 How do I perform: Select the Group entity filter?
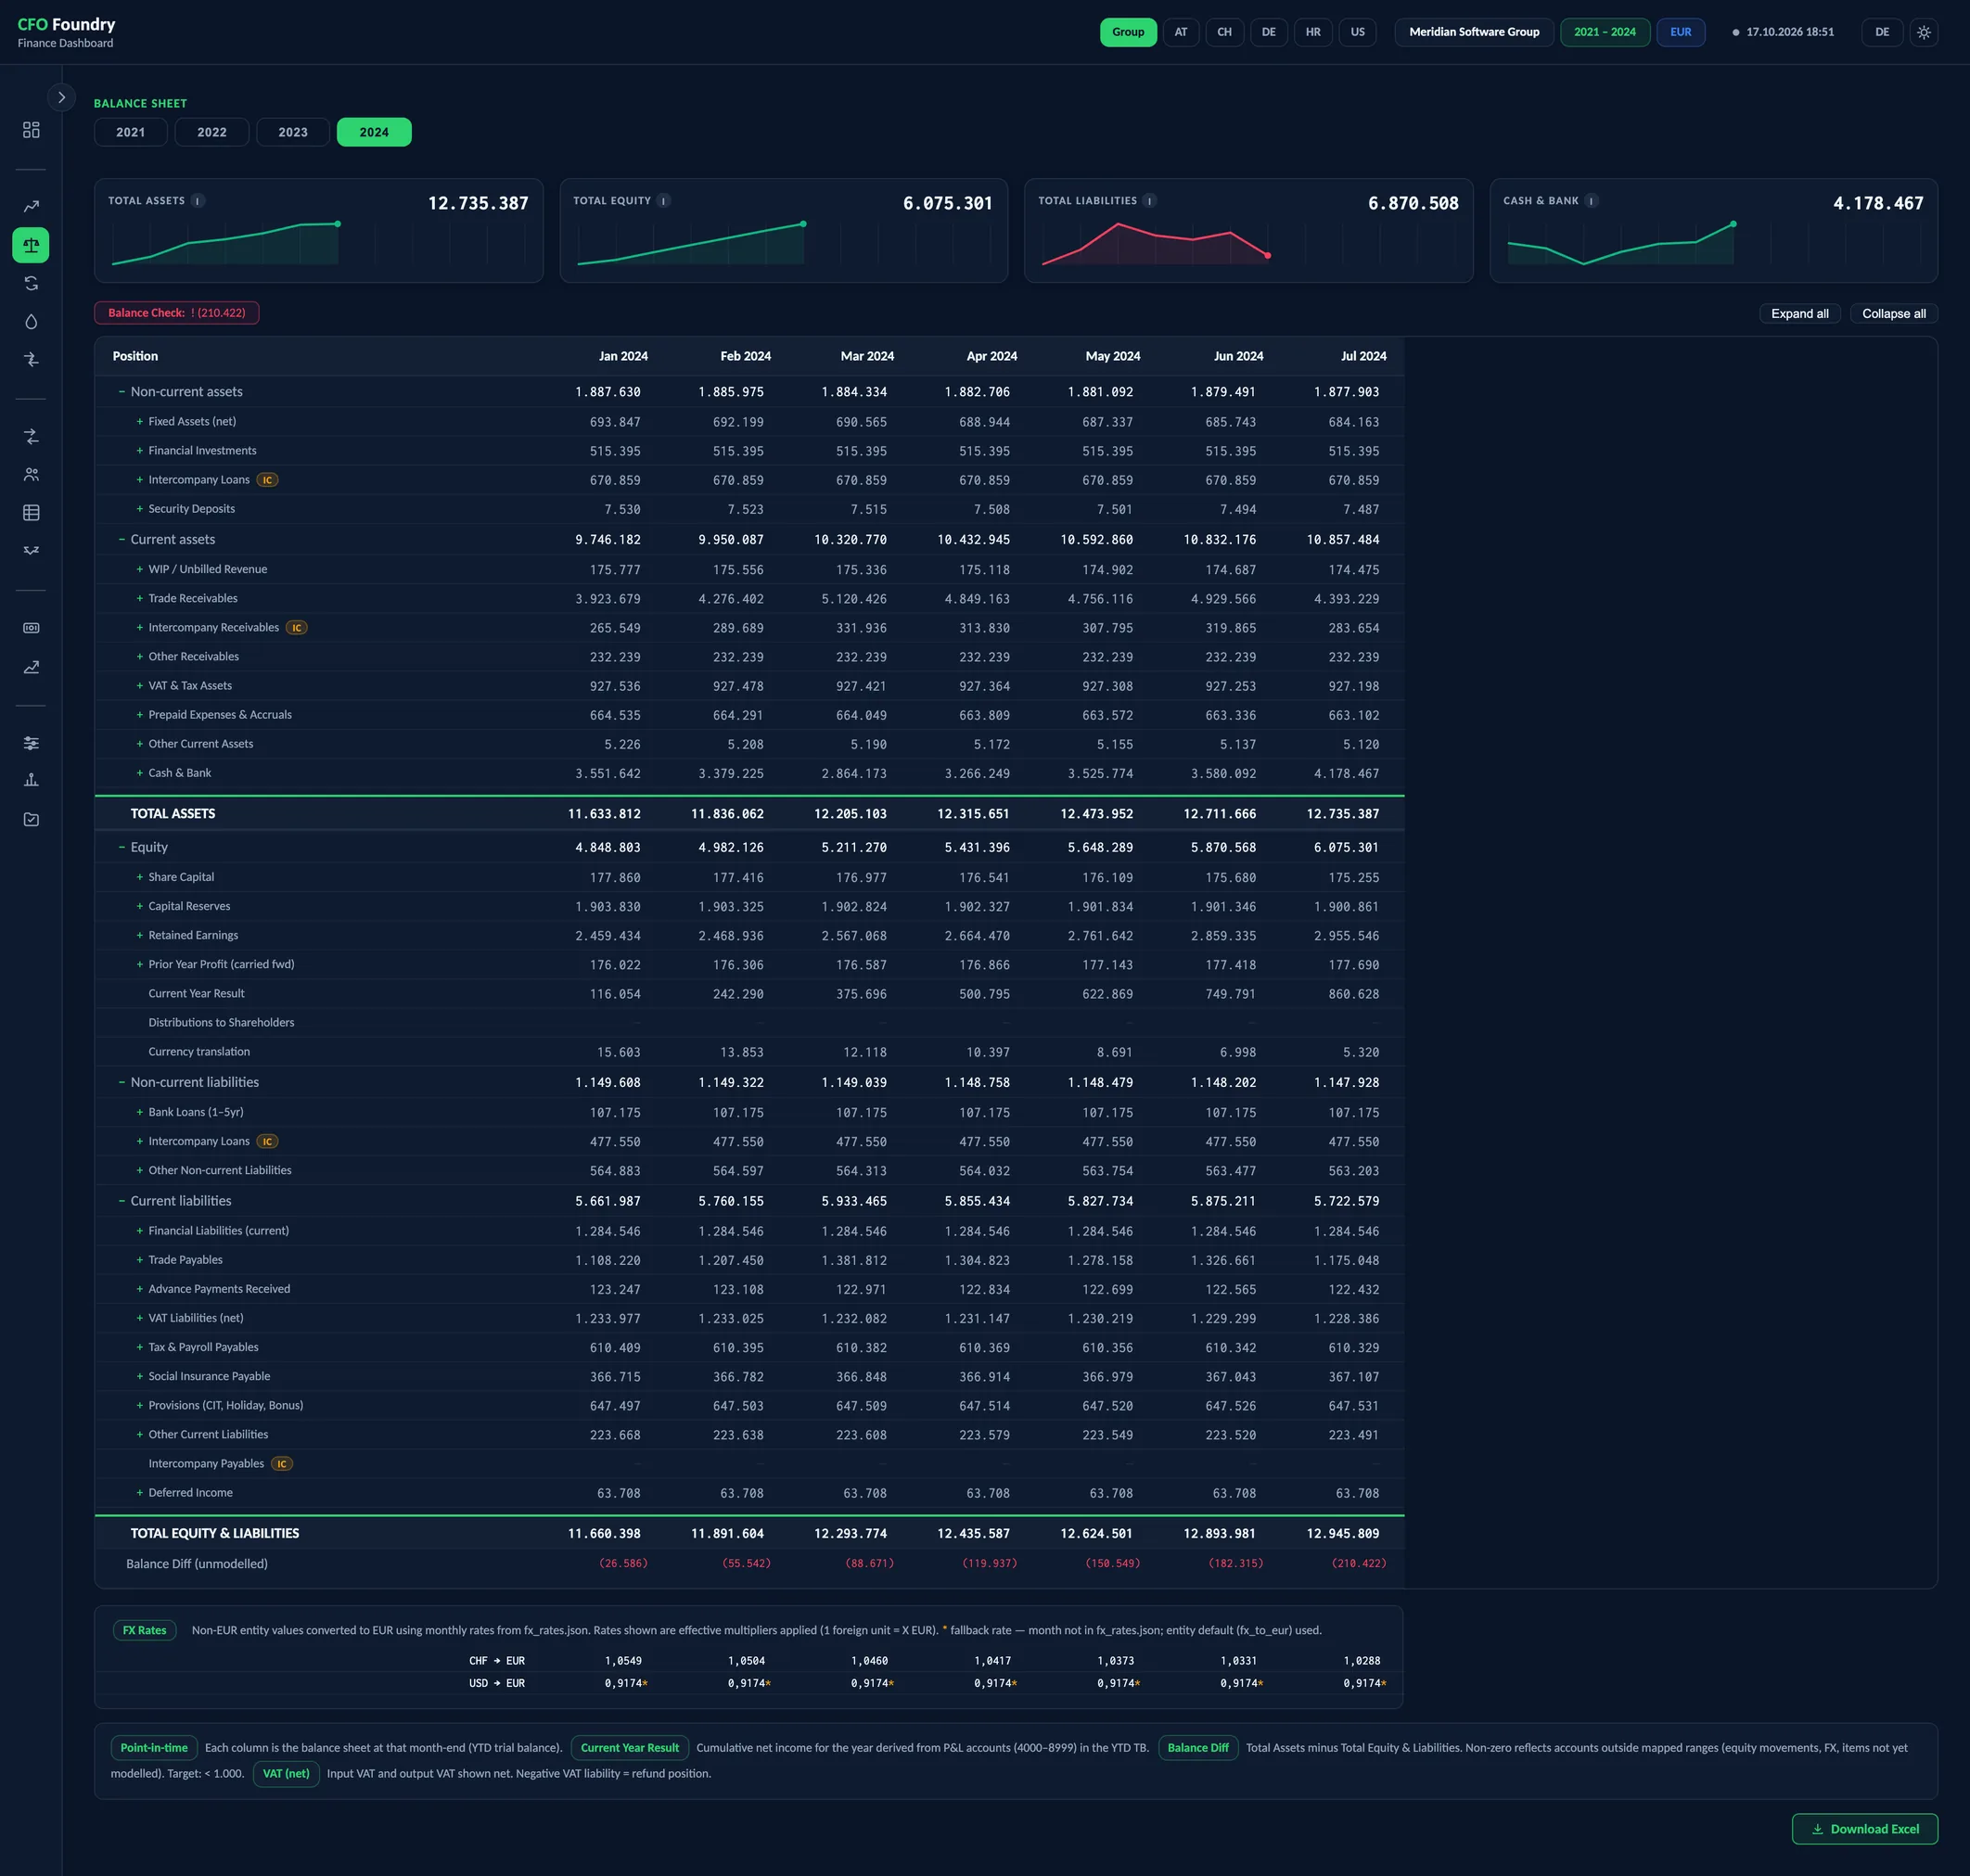[1128, 32]
